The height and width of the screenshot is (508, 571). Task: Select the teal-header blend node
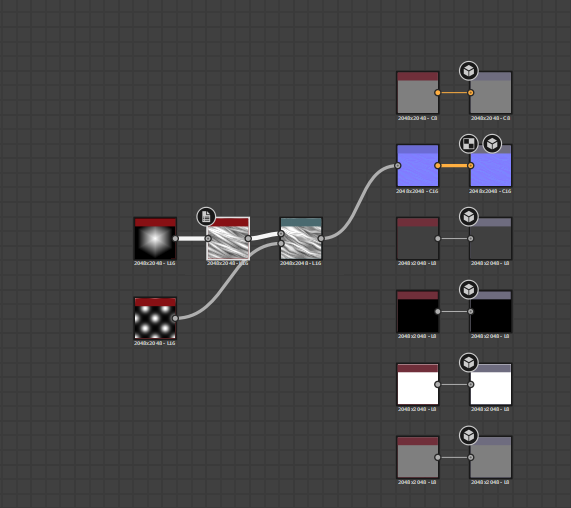(301, 239)
